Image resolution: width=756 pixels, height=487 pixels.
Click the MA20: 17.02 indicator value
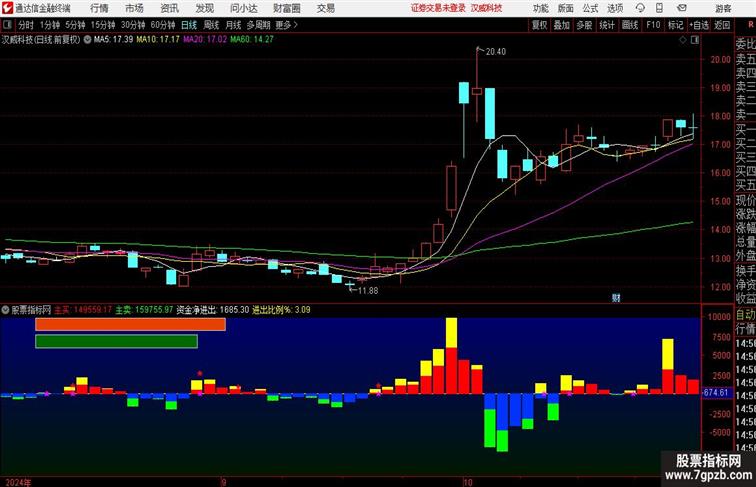point(205,40)
